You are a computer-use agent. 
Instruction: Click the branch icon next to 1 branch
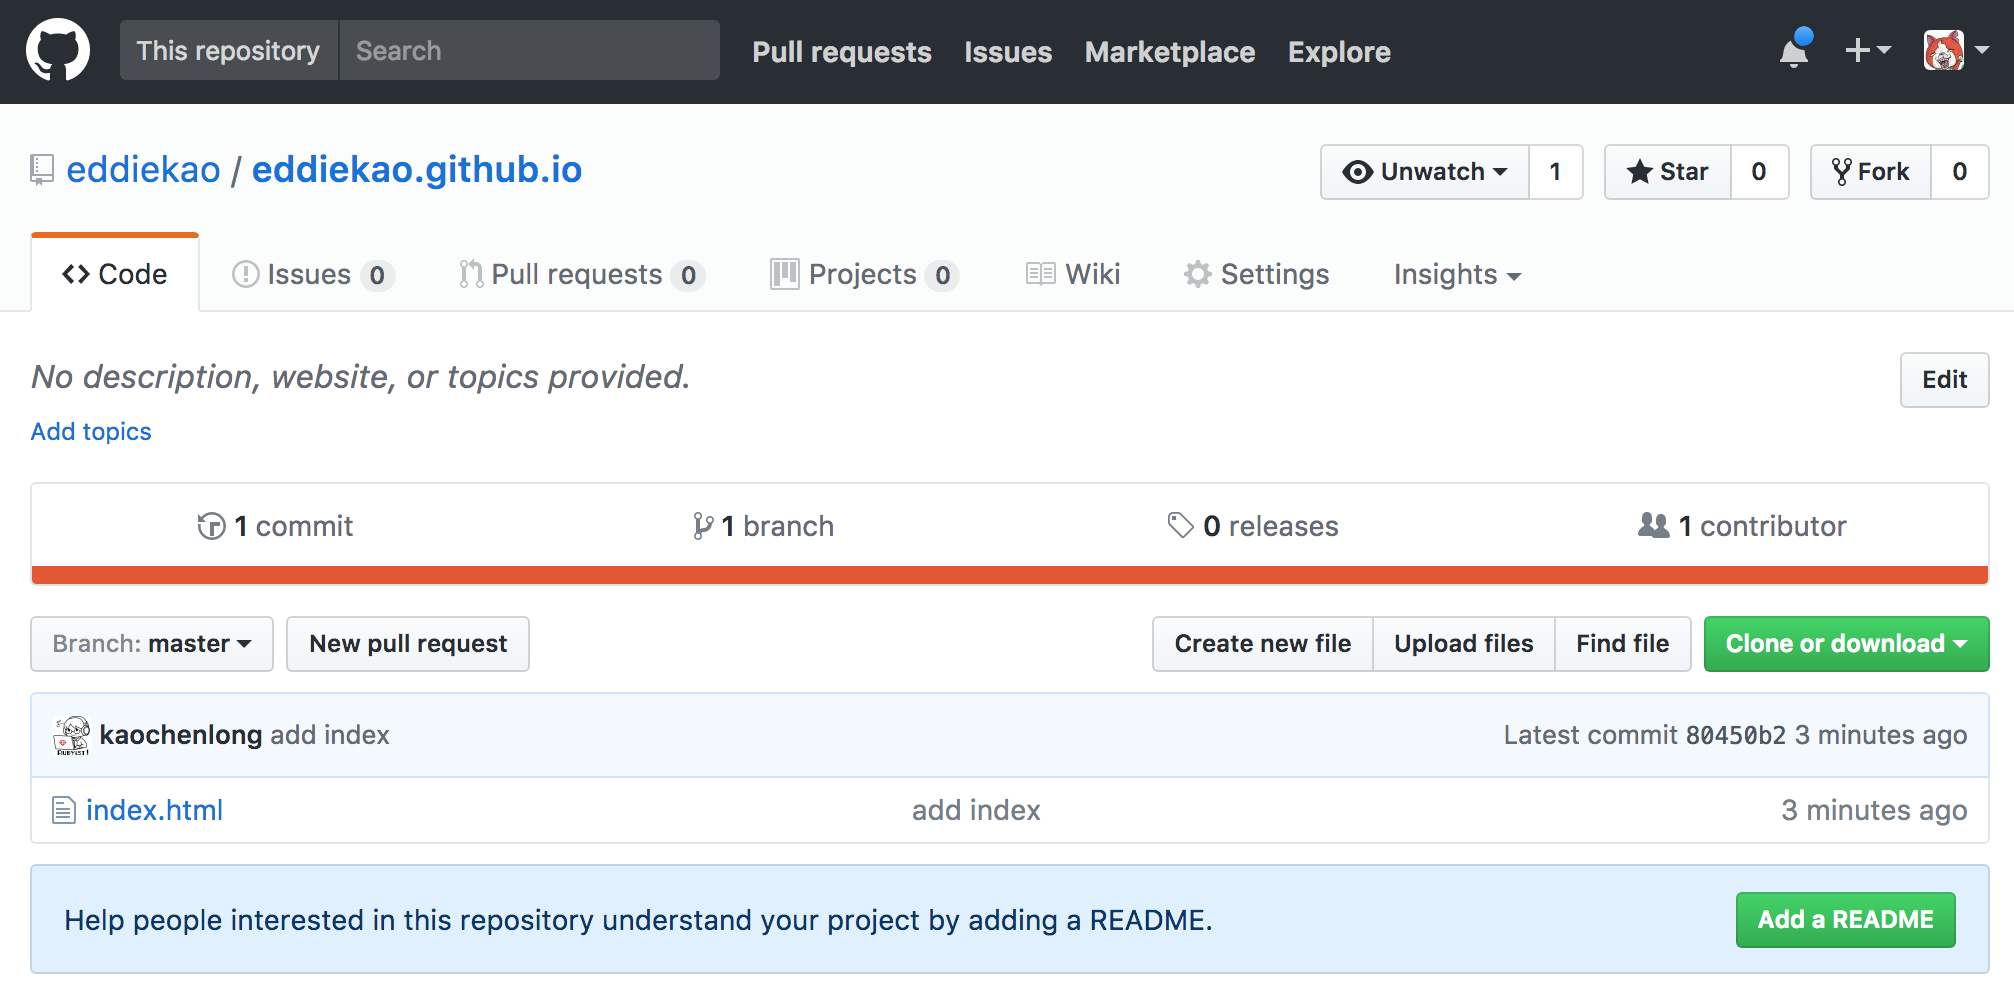702,525
